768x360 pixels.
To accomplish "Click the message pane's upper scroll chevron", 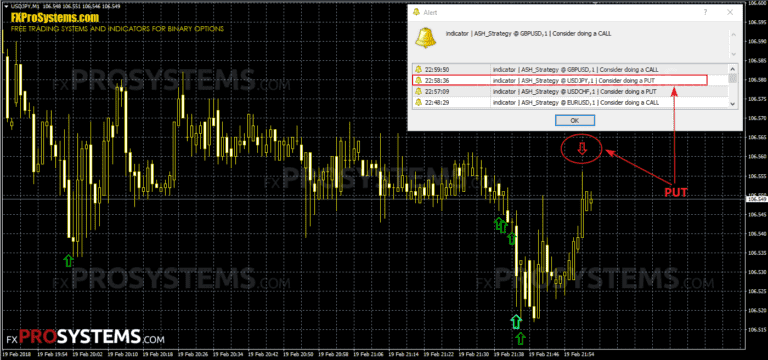I will (x=733, y=35).
